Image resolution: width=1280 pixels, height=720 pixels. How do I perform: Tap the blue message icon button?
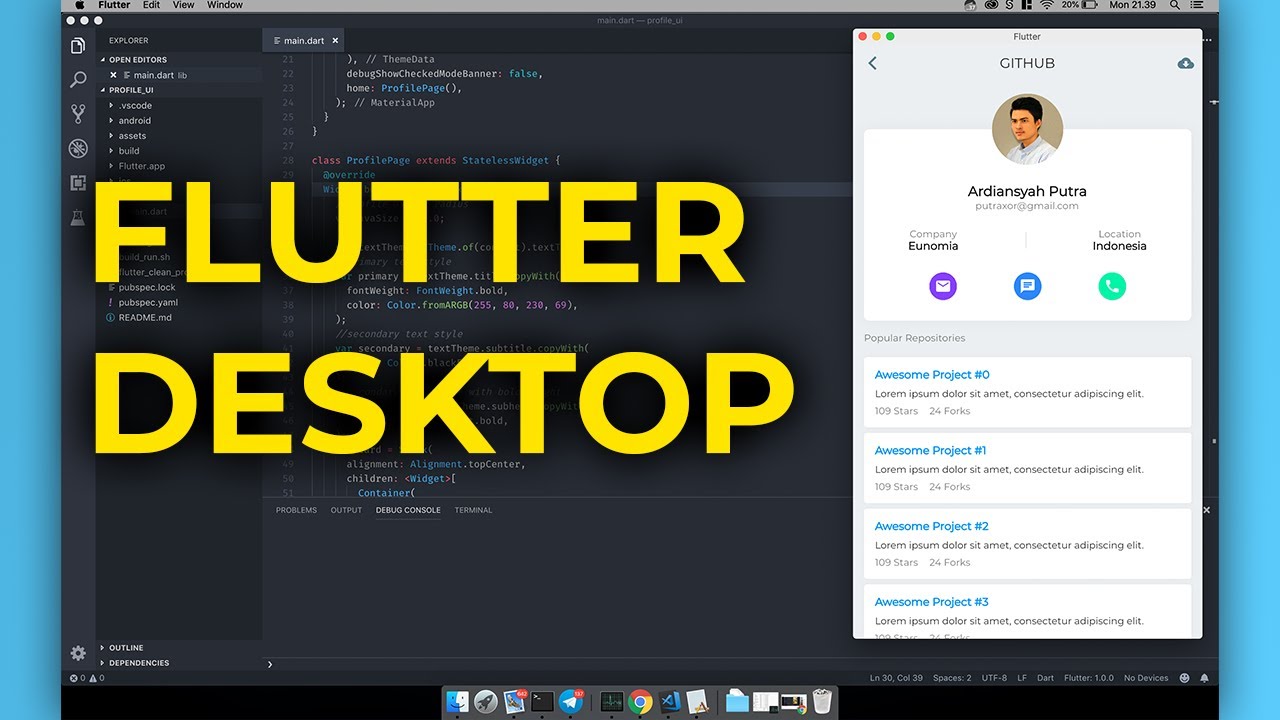(x=1027, y=286)
